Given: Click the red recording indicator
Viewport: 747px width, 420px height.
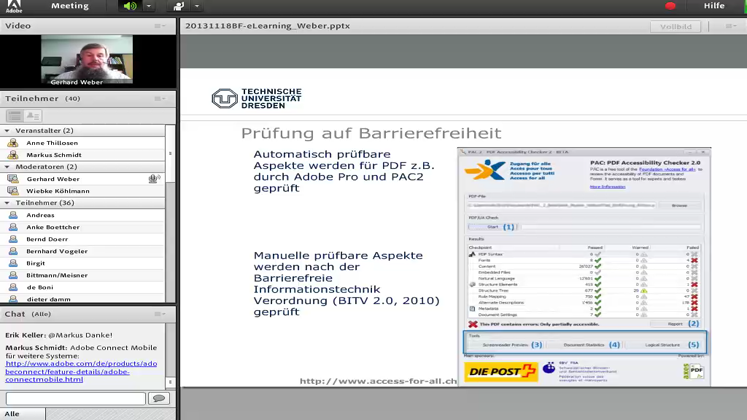Looking at the screenshot, I should 670,6.
